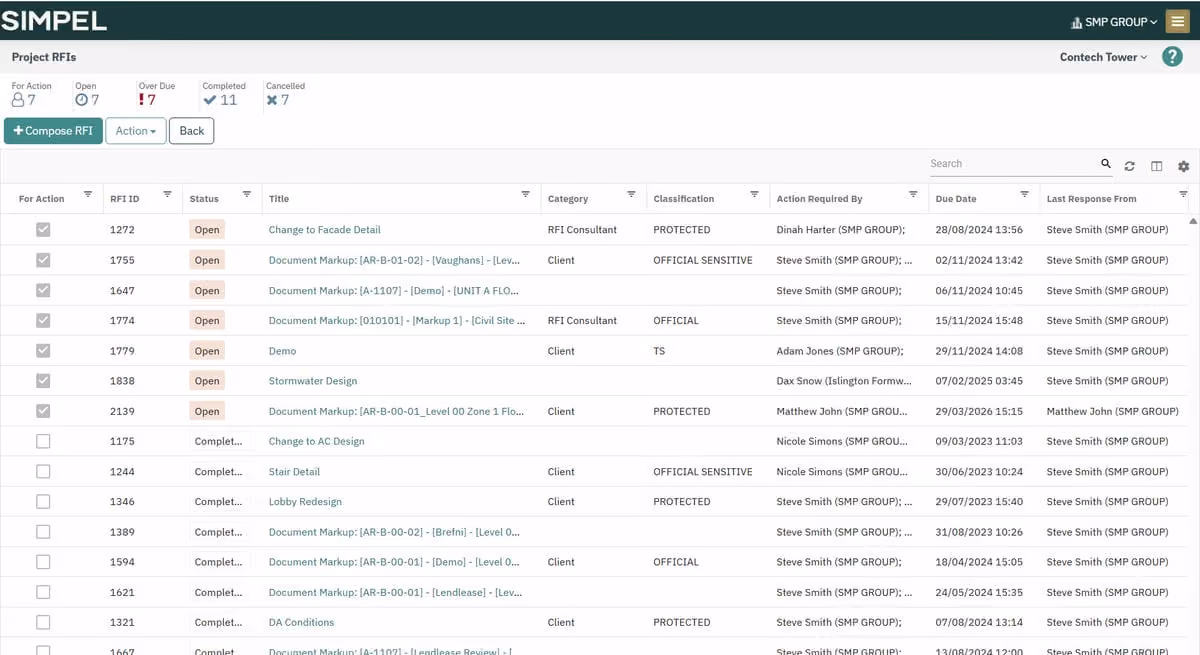The image size is (1200, 655).
Task: Expand the Contech Tower project dropdown
Action: coord(1104,57)
